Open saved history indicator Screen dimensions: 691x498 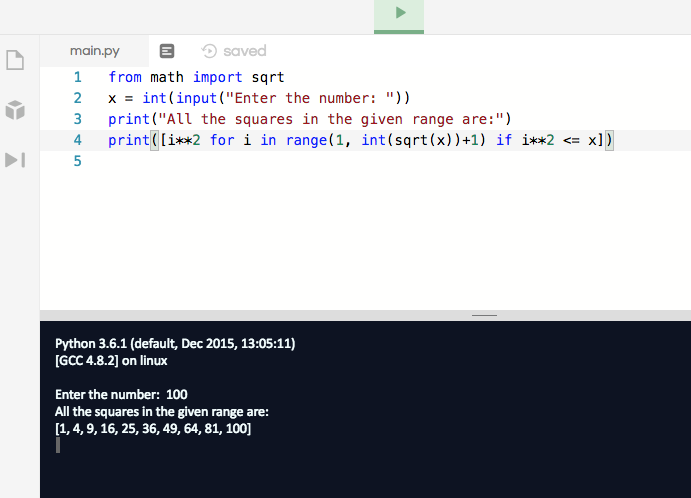click(234, 51)
